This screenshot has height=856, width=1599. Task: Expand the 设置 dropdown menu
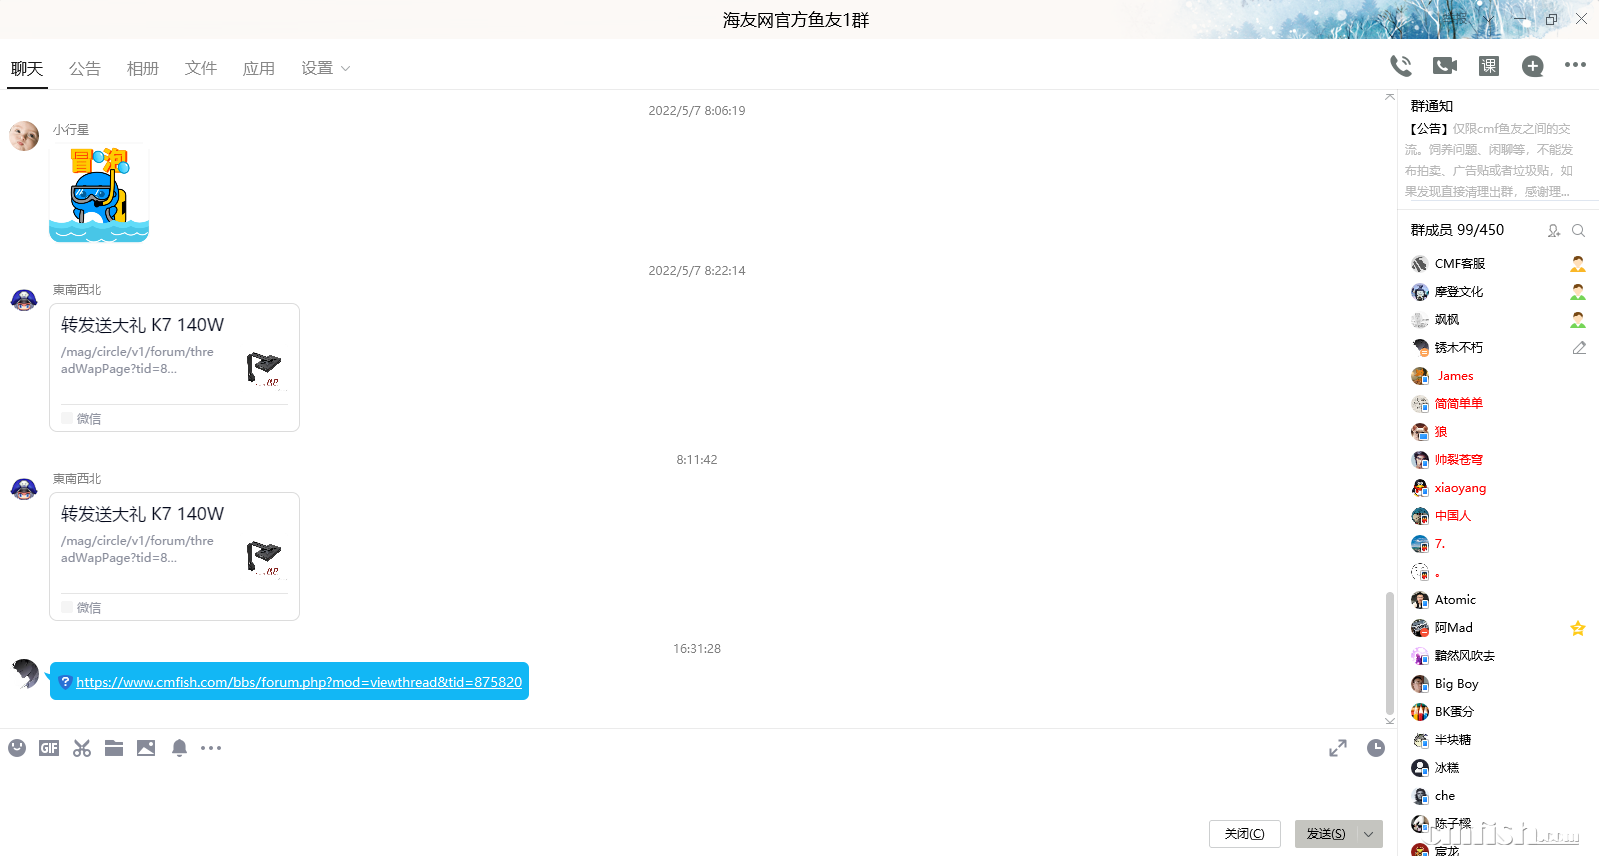(x=325, y=68)
